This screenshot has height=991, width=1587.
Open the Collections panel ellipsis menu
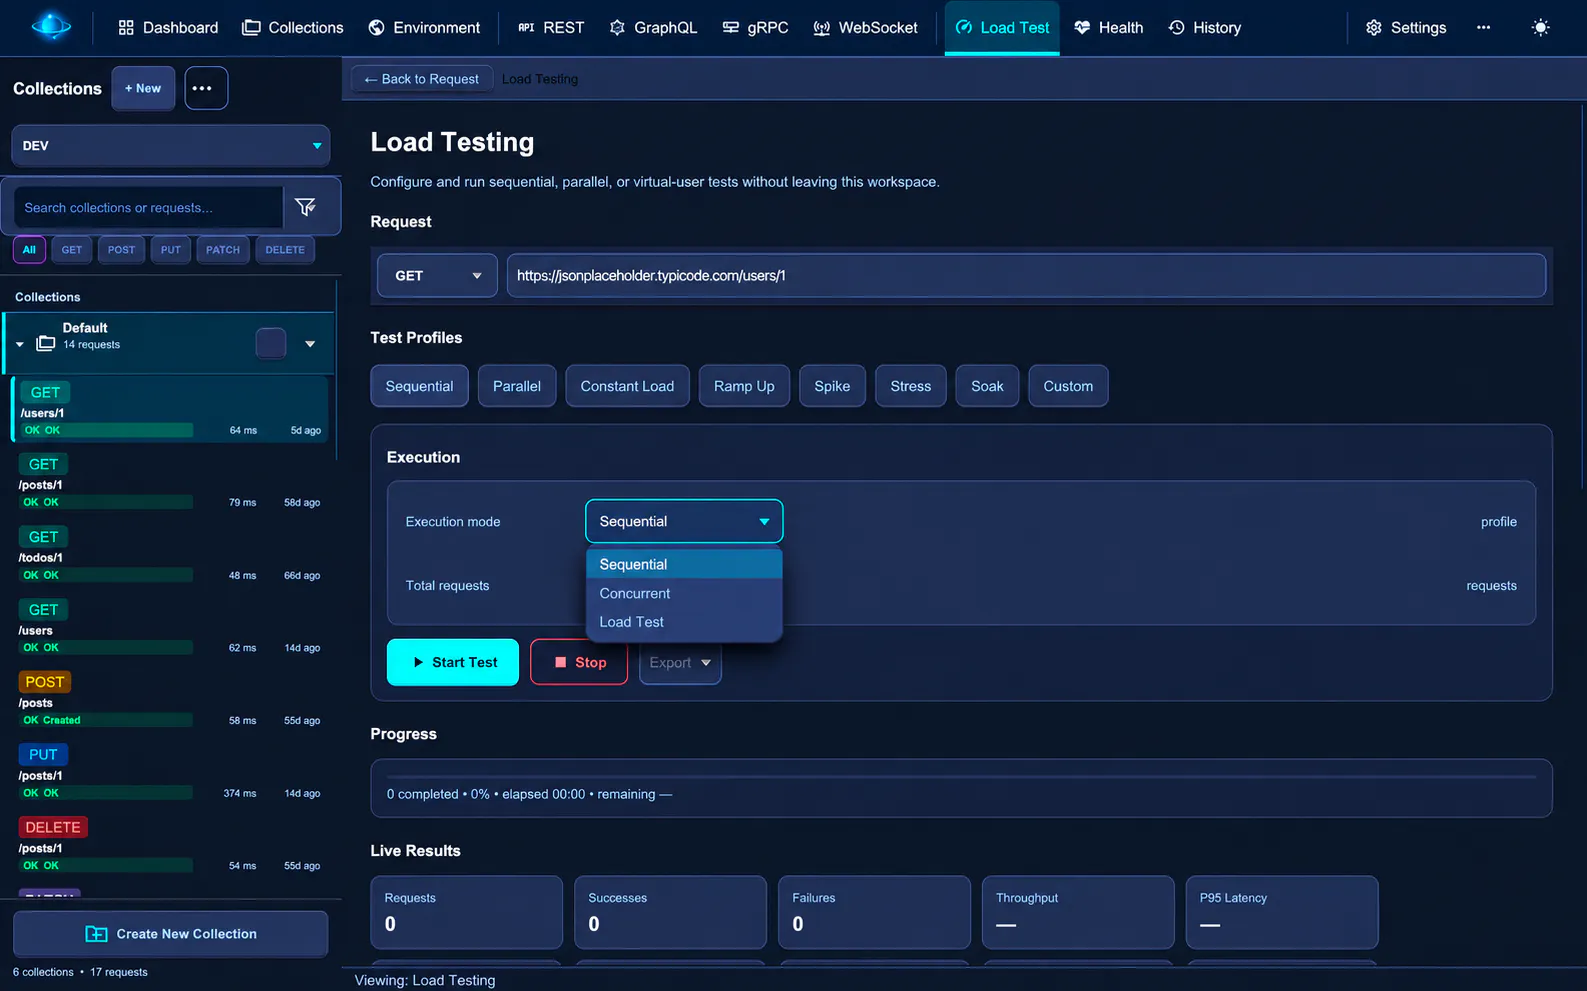click(x=206, y=88)
